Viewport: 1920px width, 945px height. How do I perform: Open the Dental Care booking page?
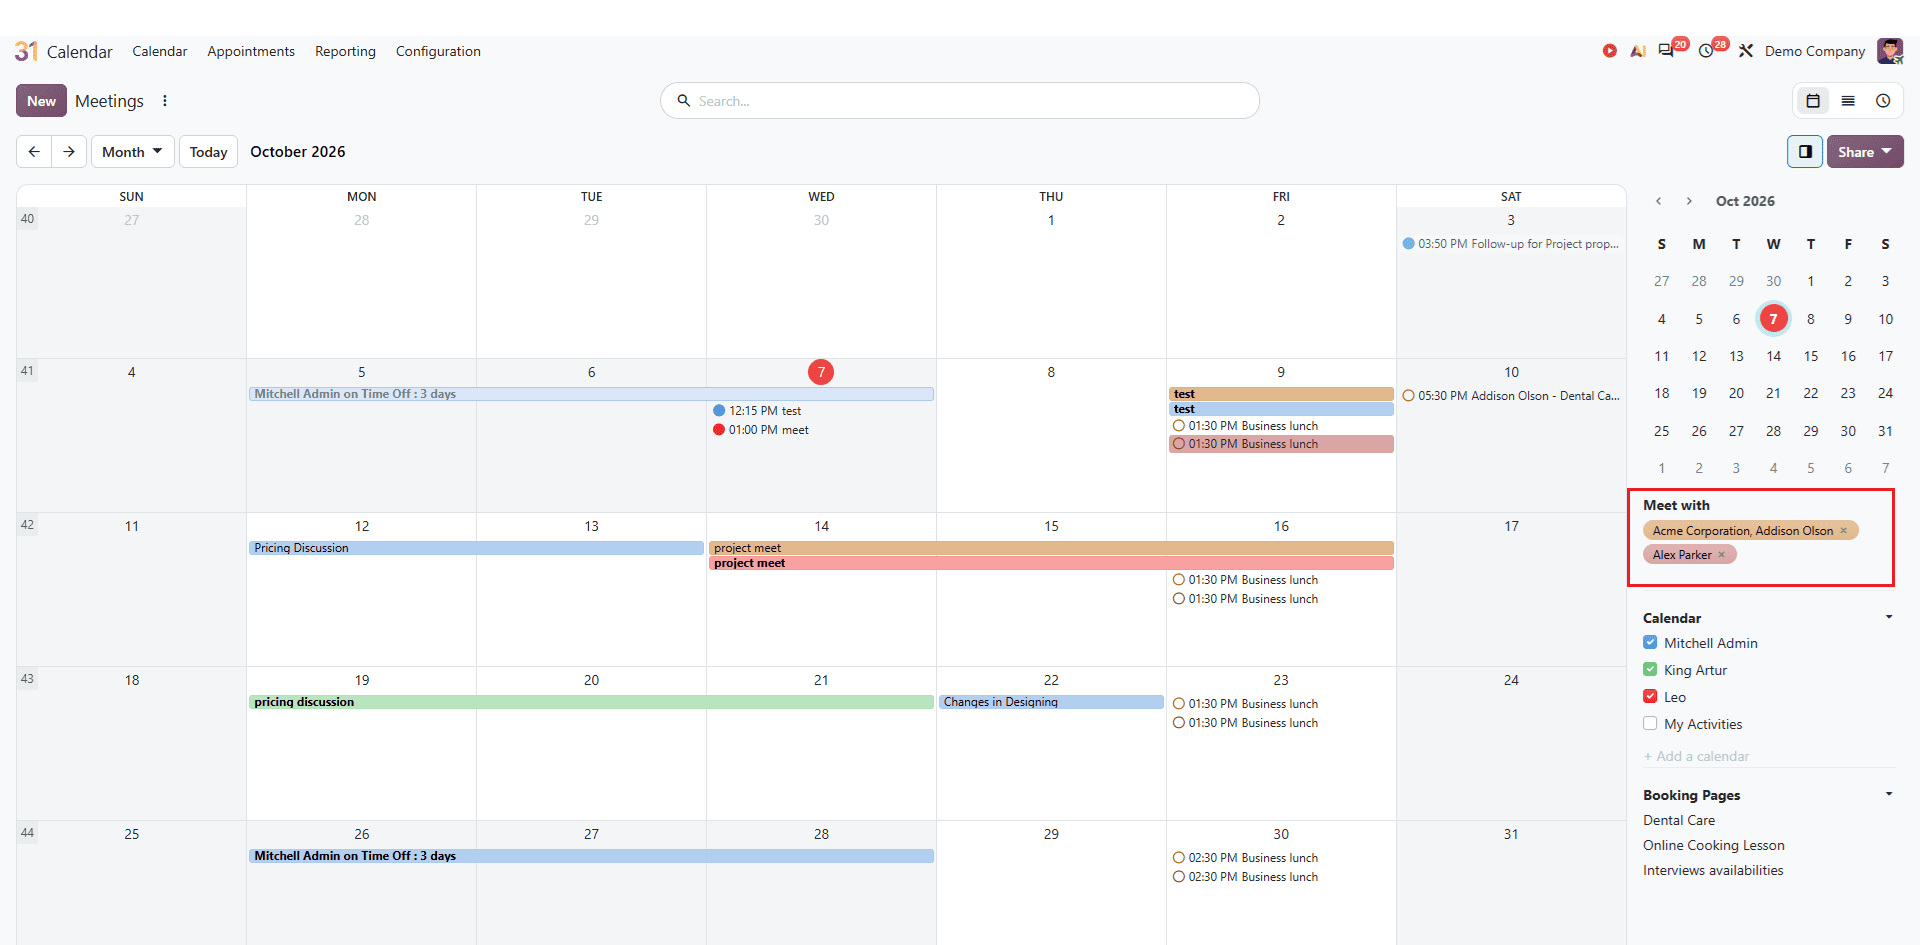pos(1679,820)
